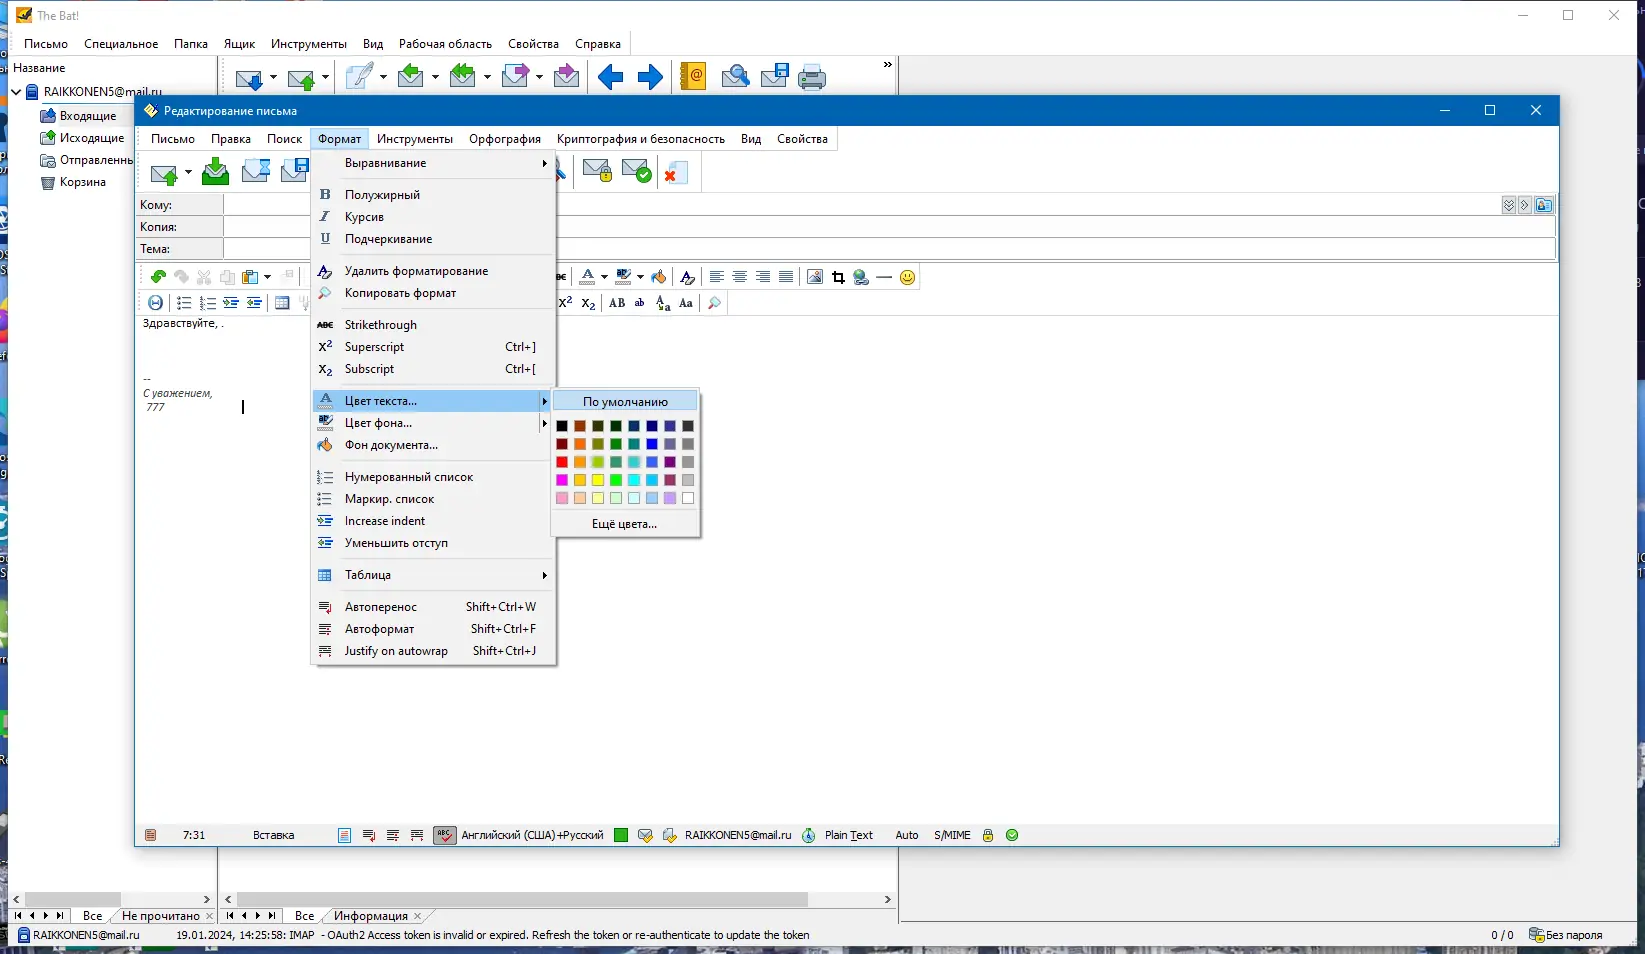Click the Ещё цвета button

(x=624, y=523)
